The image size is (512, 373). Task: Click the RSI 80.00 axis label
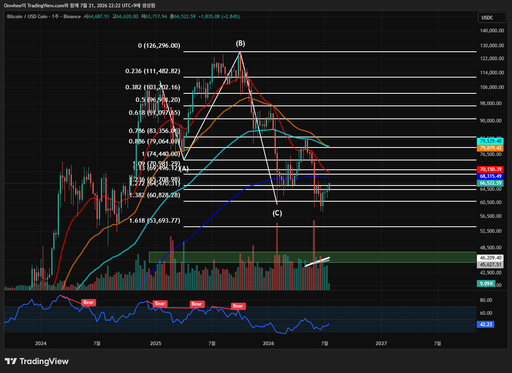coord(486,300)
